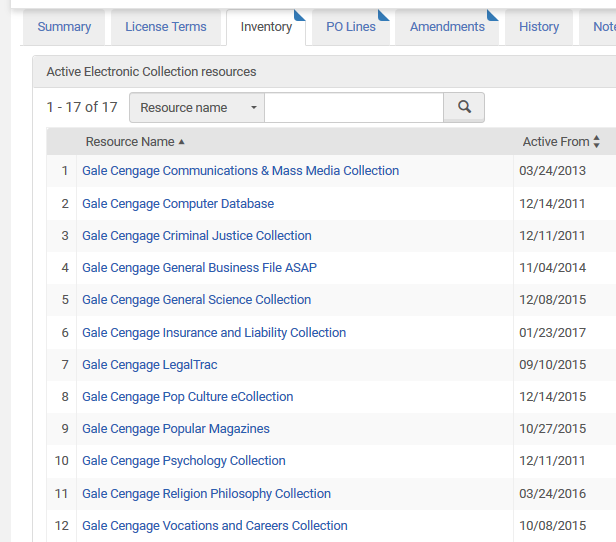This screenshot has width=616, height=542.
Task: Open Gale Cengage Communications & Mass Media Collection
Action: tap(240, 171)
